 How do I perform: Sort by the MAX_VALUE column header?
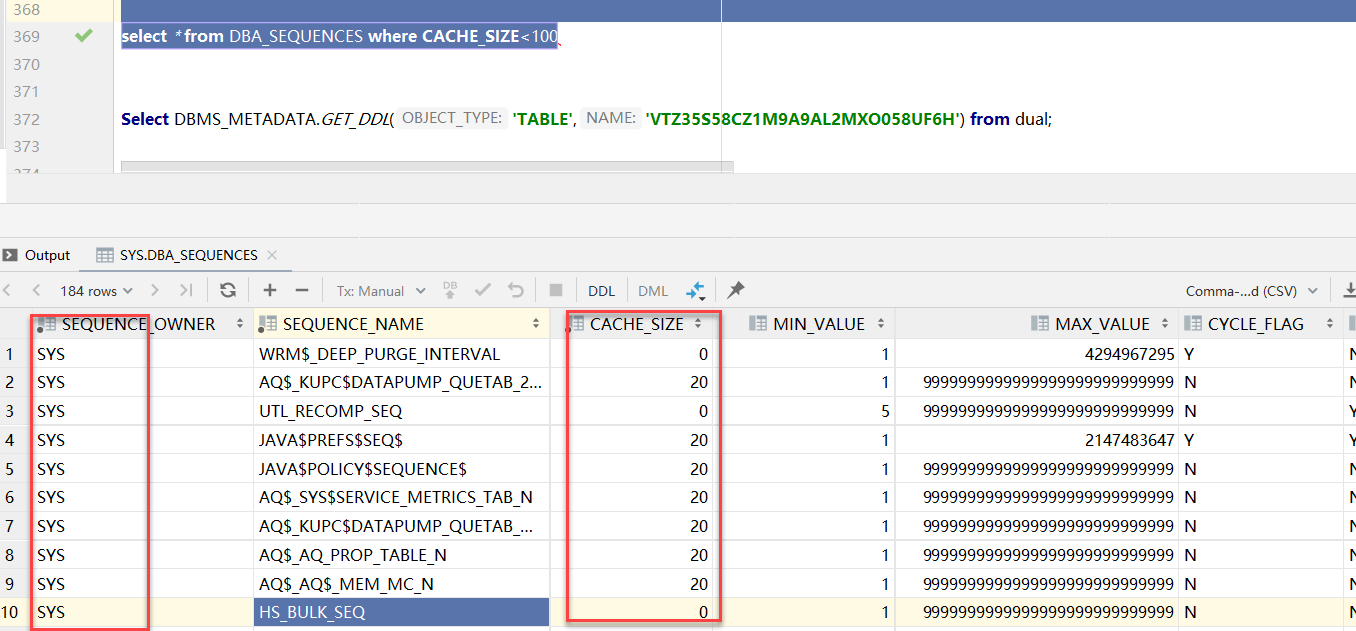pyautogui.click(x=1102, y=324)
